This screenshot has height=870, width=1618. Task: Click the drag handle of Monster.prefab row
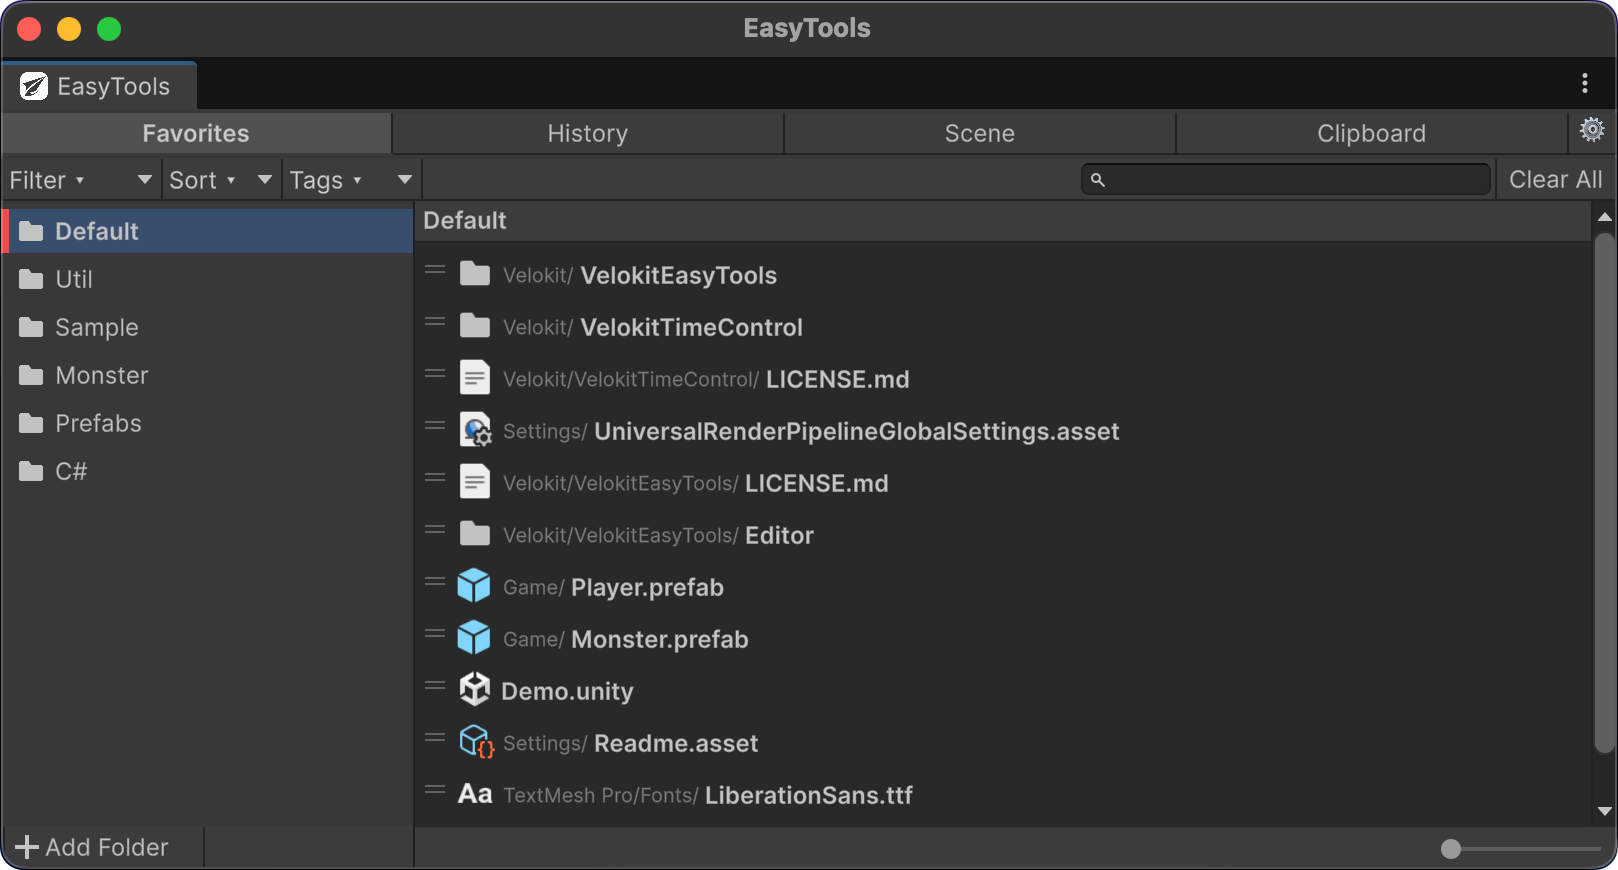(435, 634)
